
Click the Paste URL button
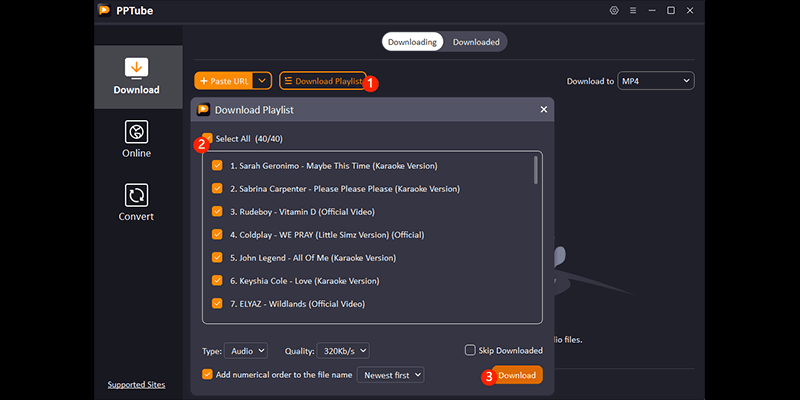click(x=224, y=81)
